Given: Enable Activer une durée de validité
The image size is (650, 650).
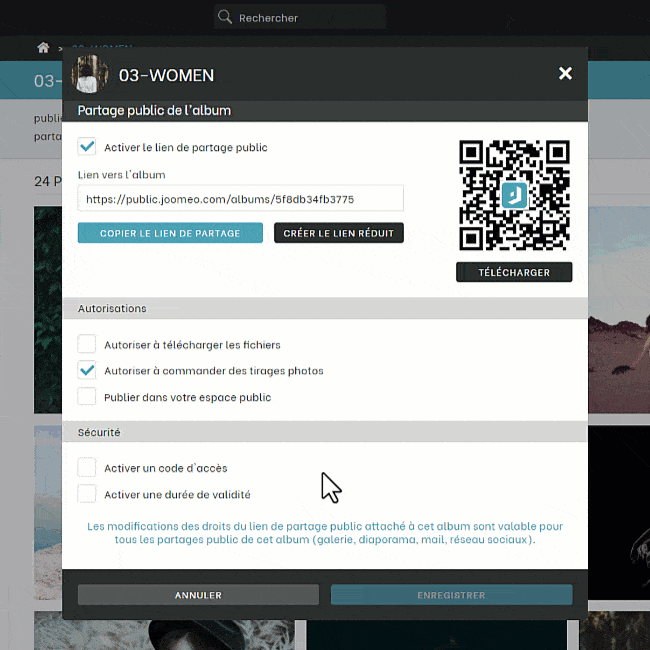Looking at the screenshot, I should (x=87, y=494).
